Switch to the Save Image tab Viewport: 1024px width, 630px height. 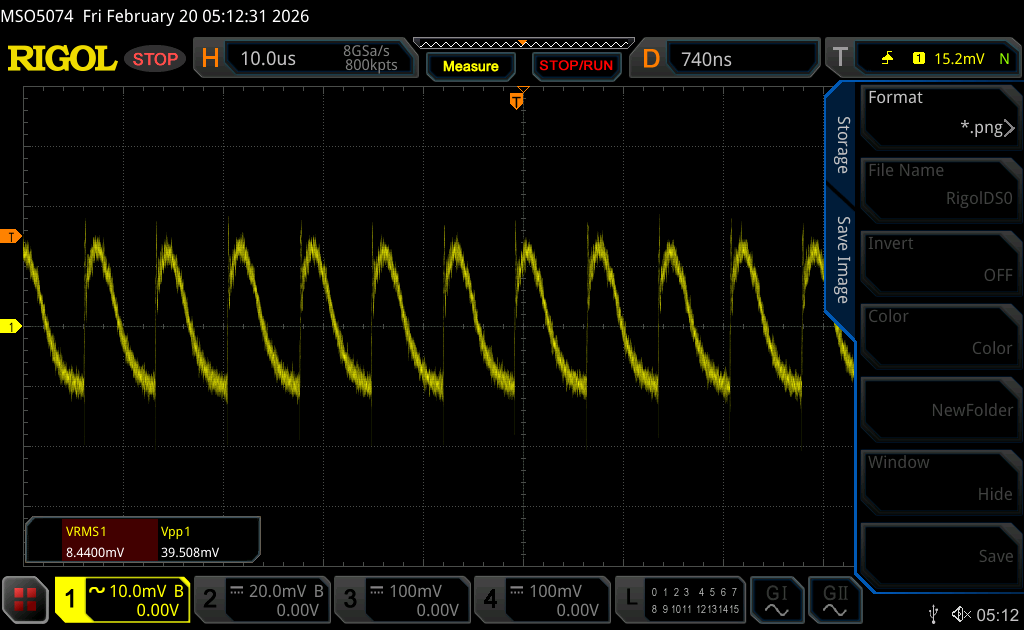[842, 260]
